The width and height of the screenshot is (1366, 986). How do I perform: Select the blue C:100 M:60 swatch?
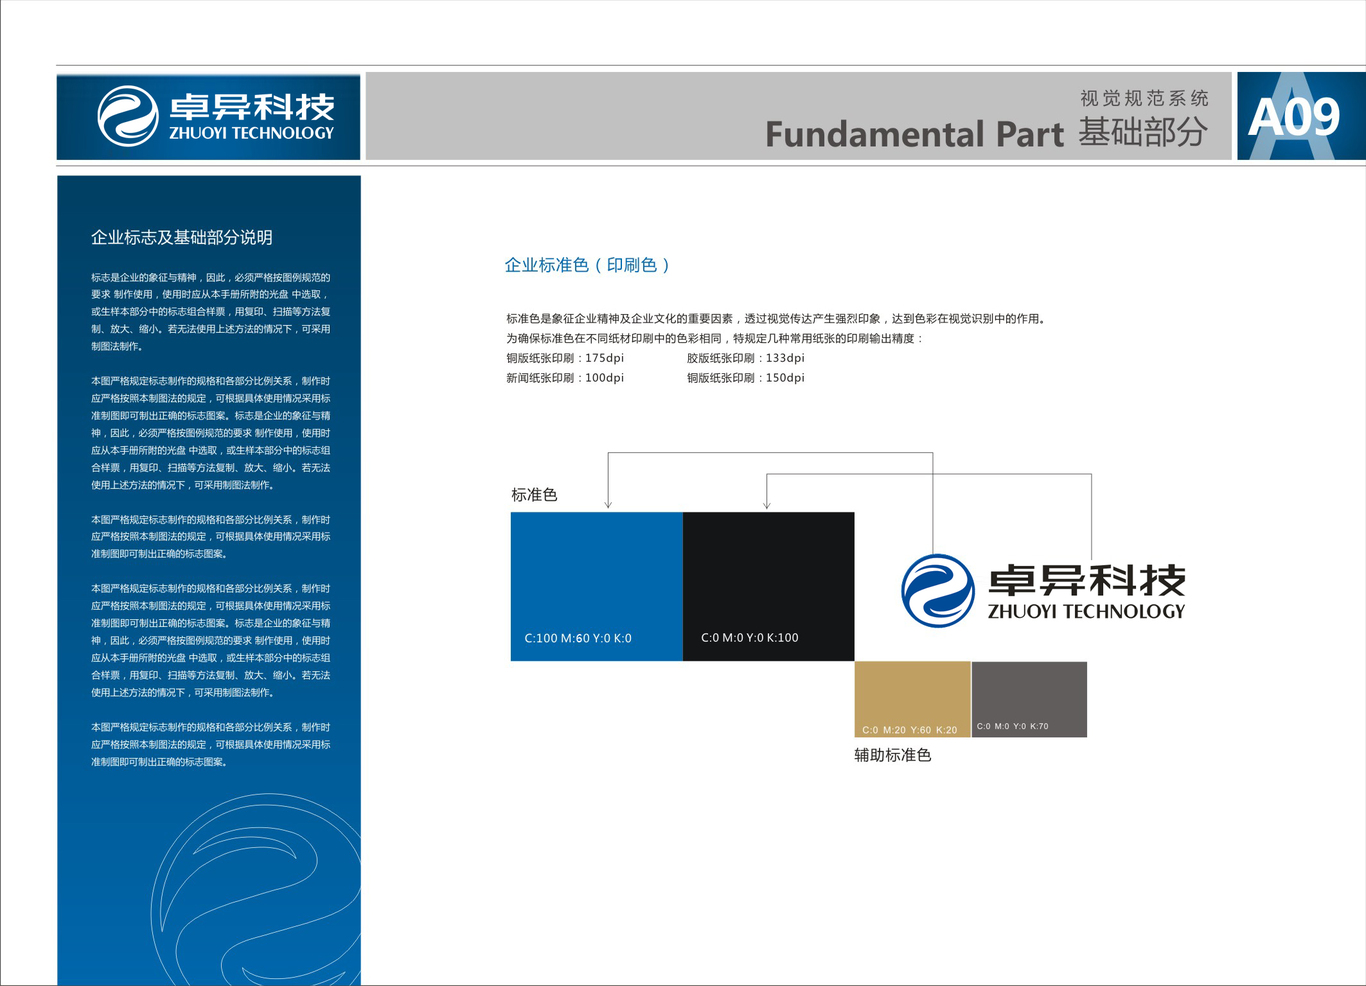597,586
